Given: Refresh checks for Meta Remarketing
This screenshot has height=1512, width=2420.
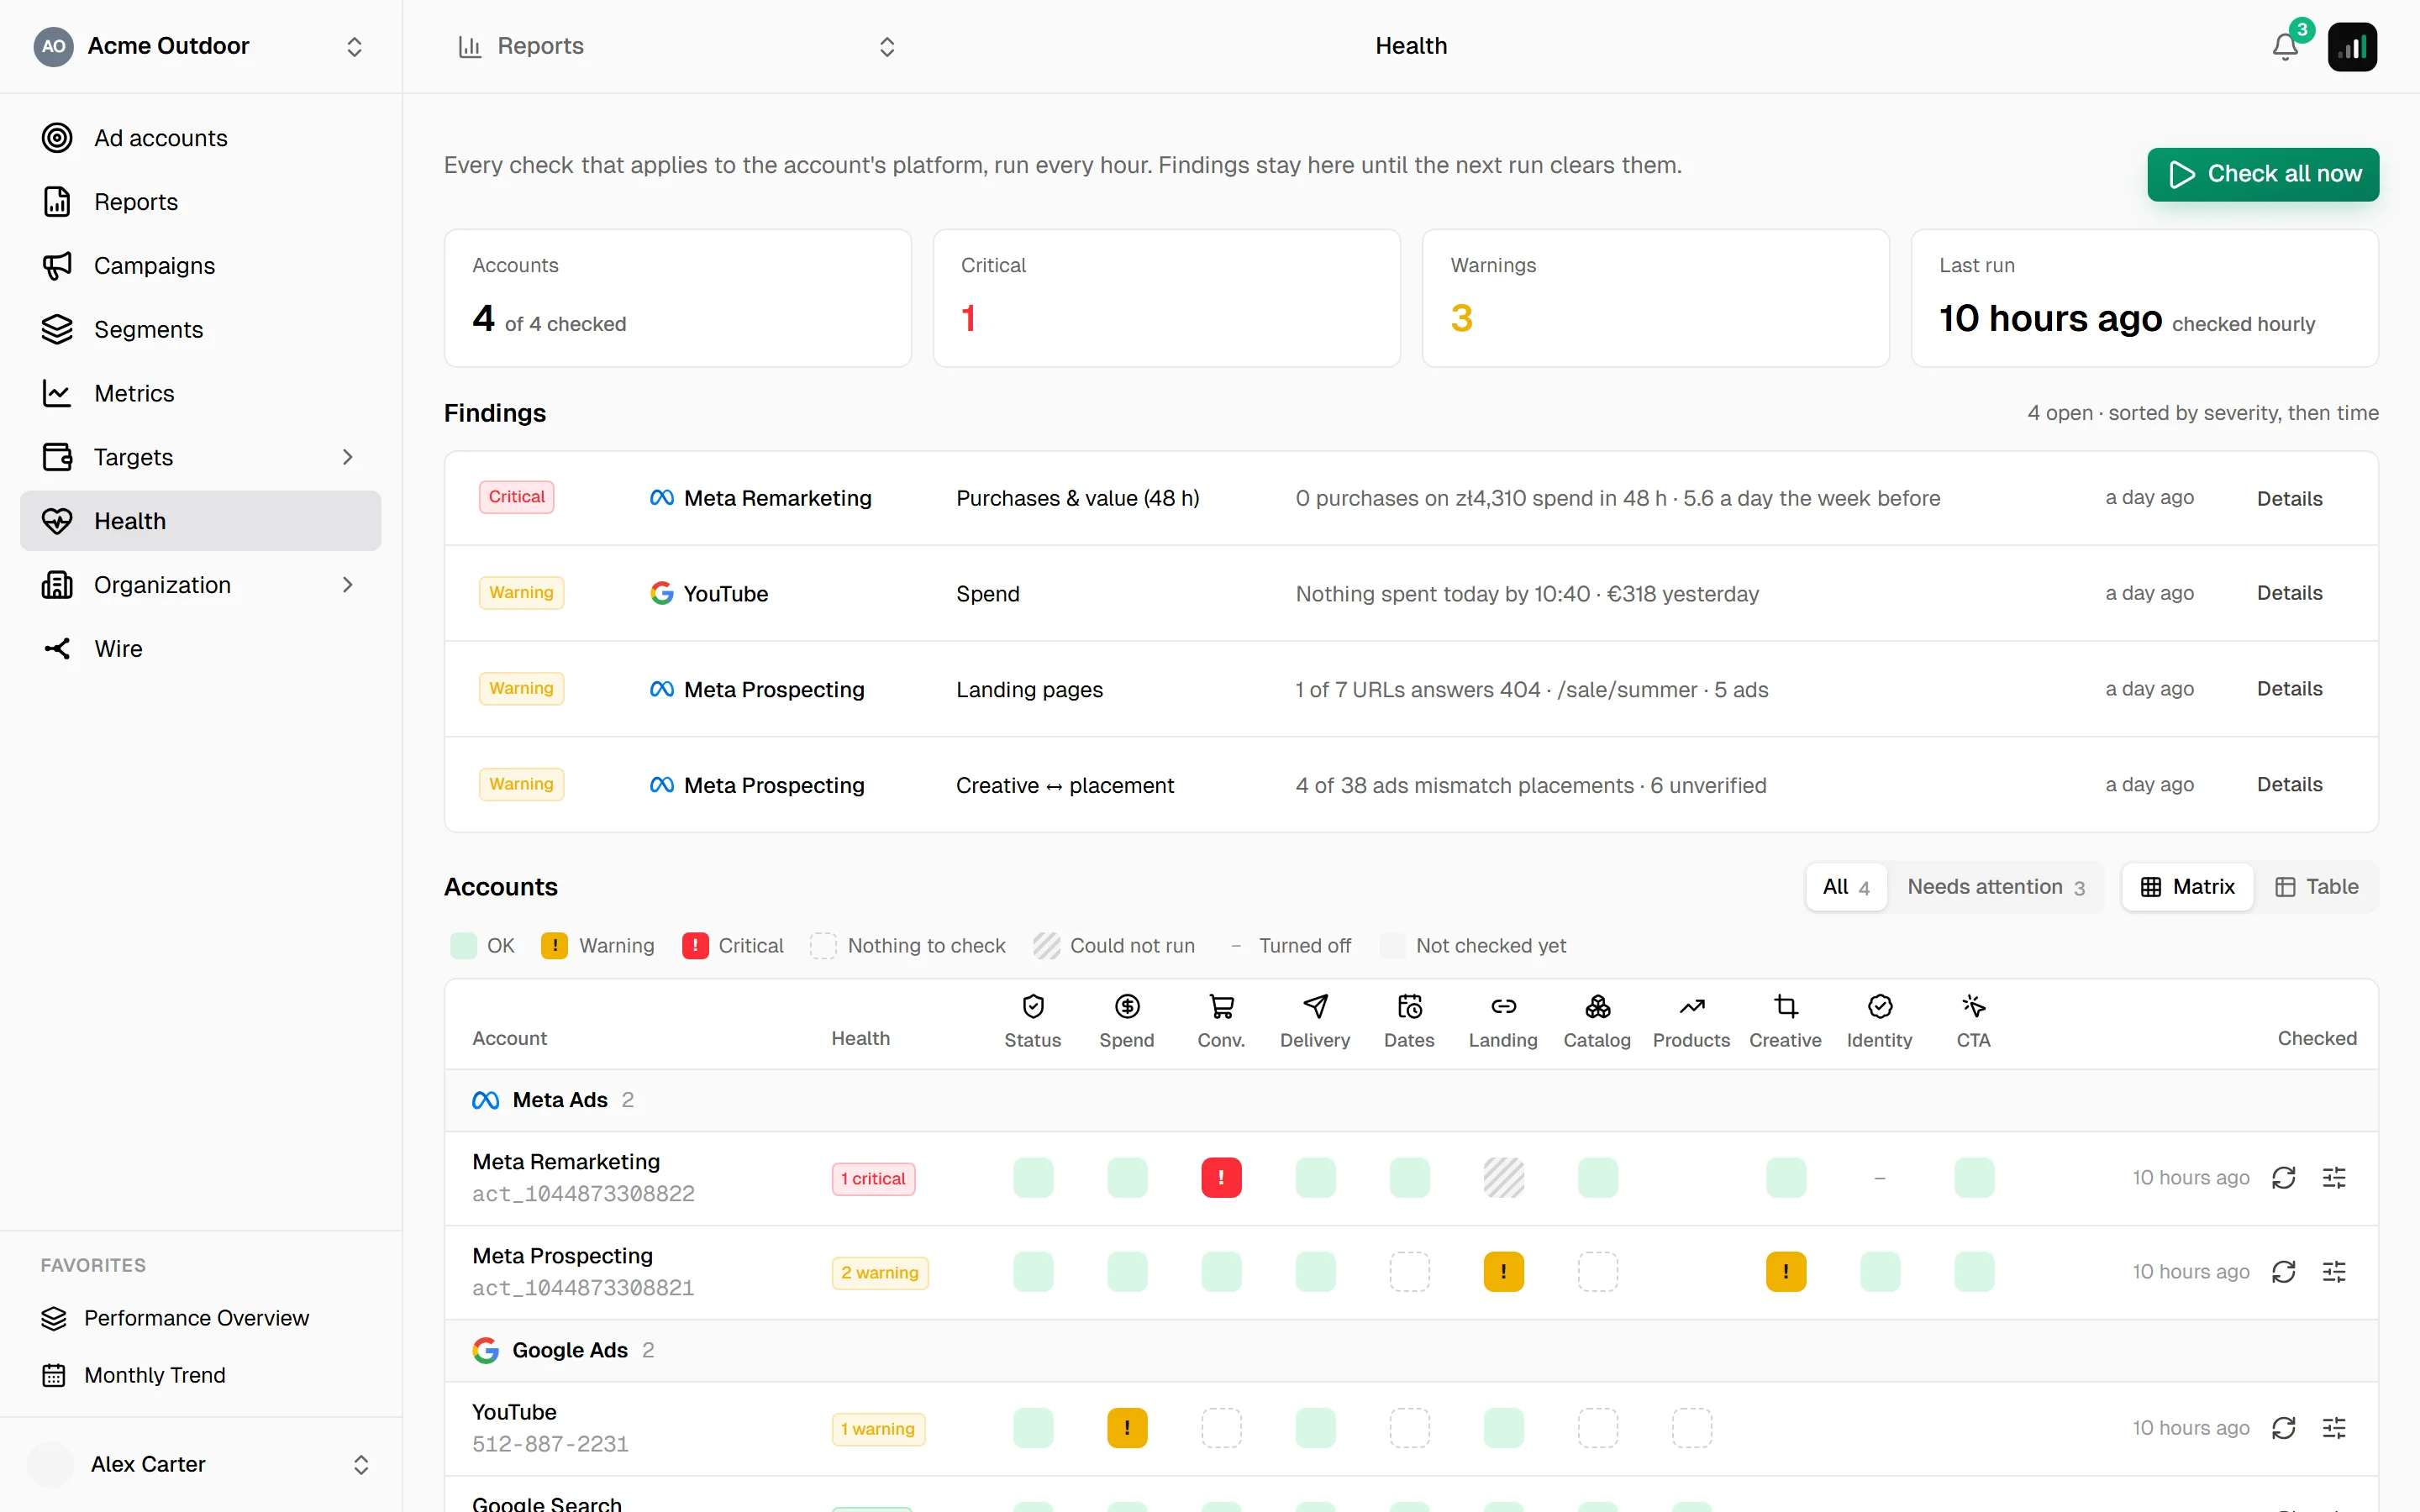Looking at the screenshot, I should pos(2283,1178).
